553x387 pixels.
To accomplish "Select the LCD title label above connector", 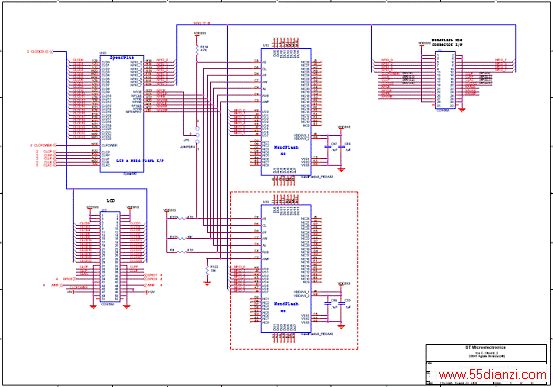I will pyautogui.click(x=111, y=200).
